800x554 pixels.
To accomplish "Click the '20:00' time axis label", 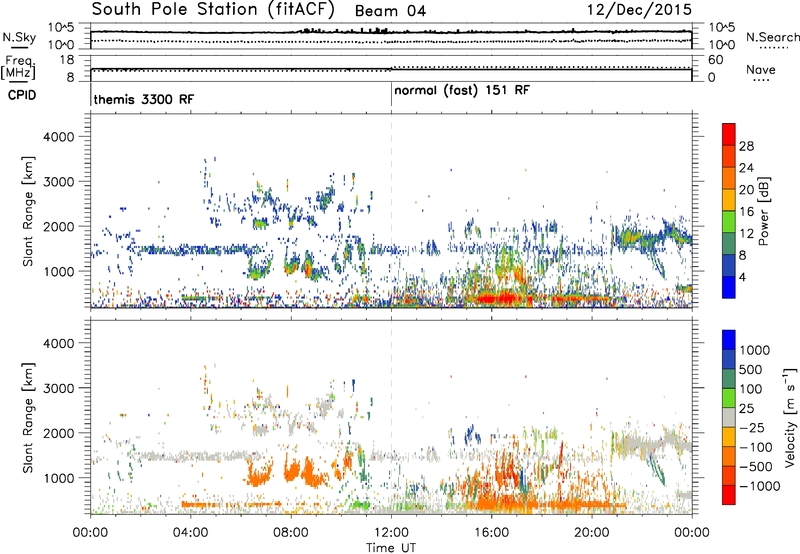I will click(x=592, y=533).
